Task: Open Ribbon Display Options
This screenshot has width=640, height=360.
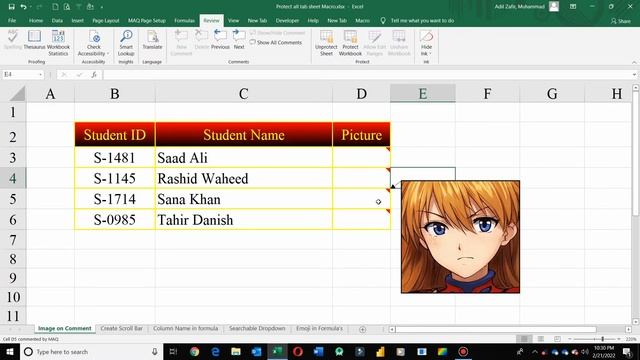Action: [573, 7]
